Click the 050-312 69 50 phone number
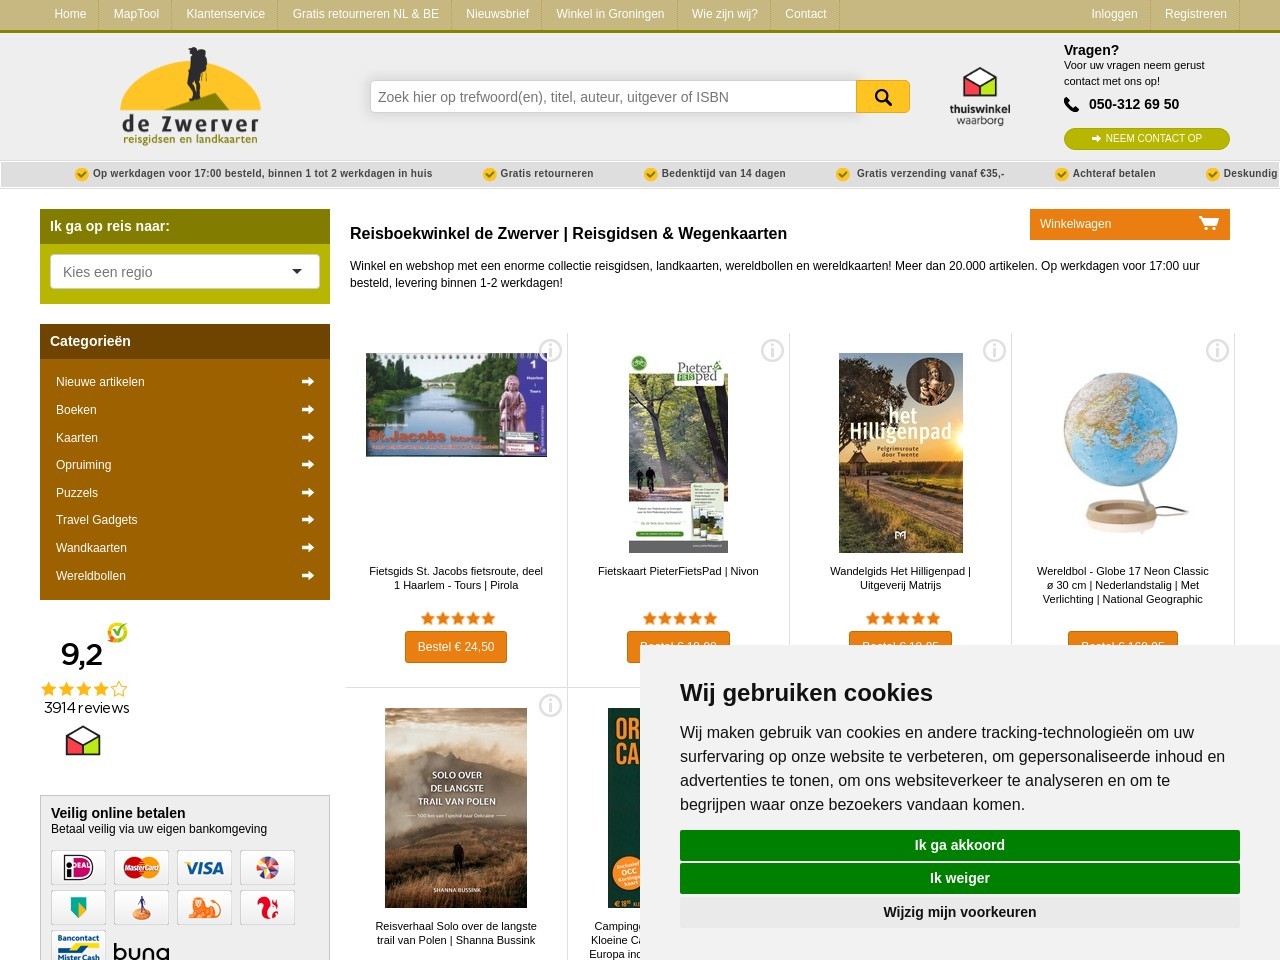Viewport: 1280px width, 960px height. pos(1134,104)
